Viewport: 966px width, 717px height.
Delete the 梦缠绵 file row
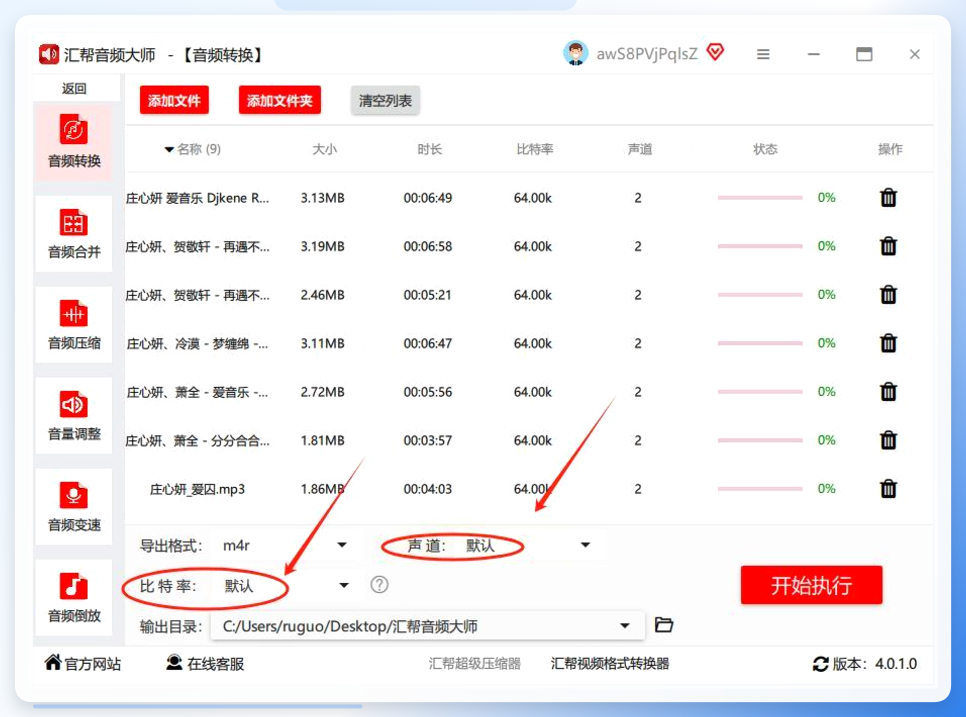888,343
